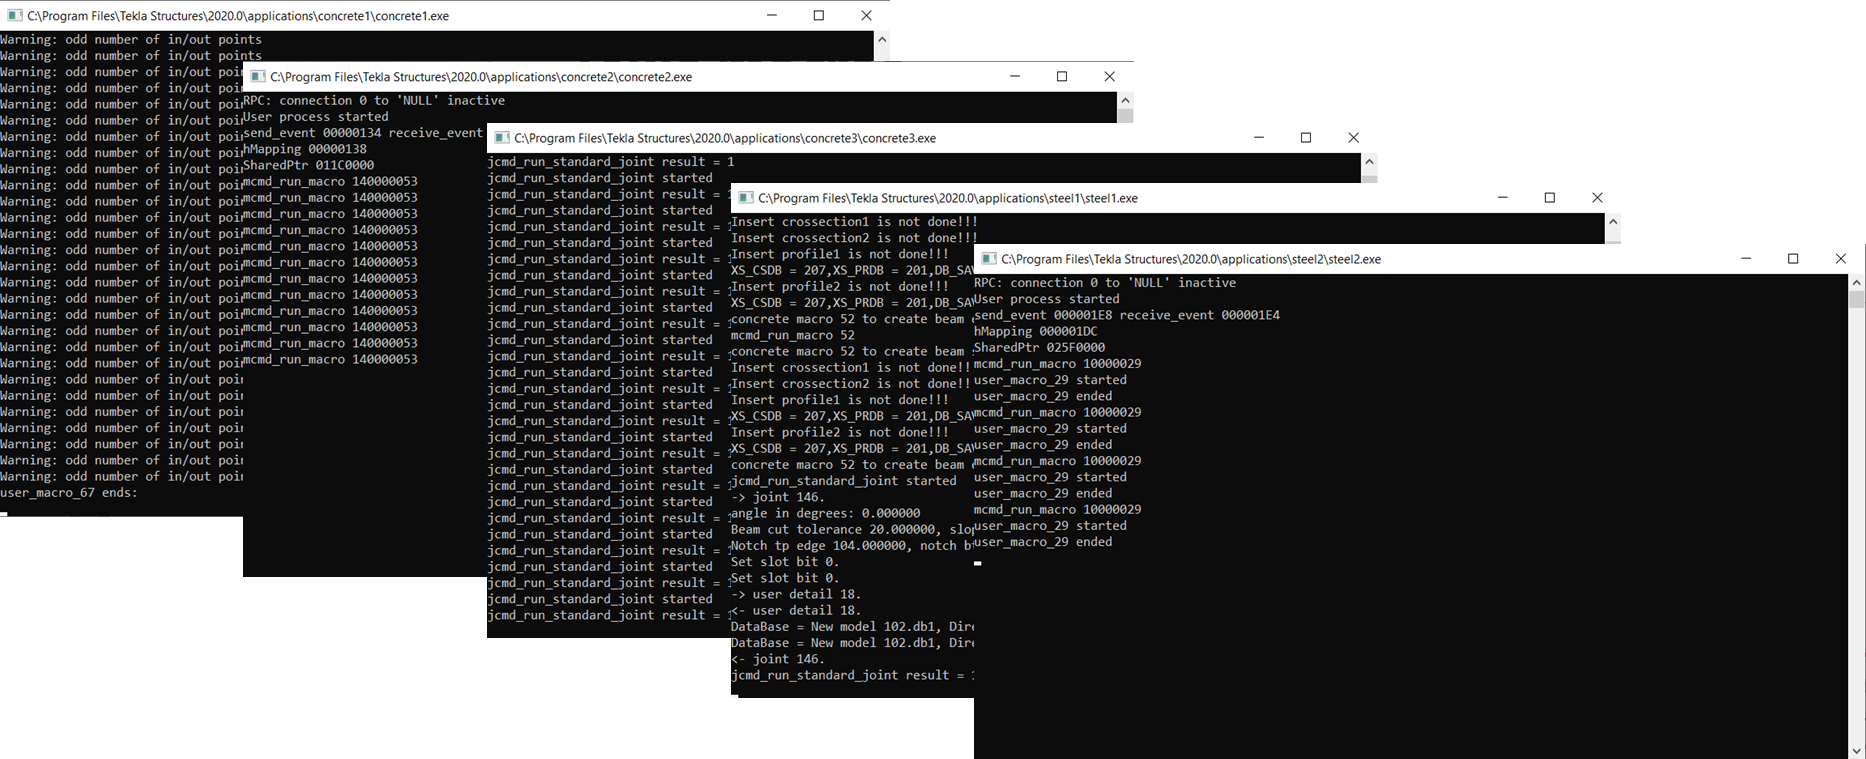Screen dimensions: 1866x759
Task: Click 'jcmd_run_standard_joint started' in steel1 console
Action: pyautogui.click(x=844, y=481)
